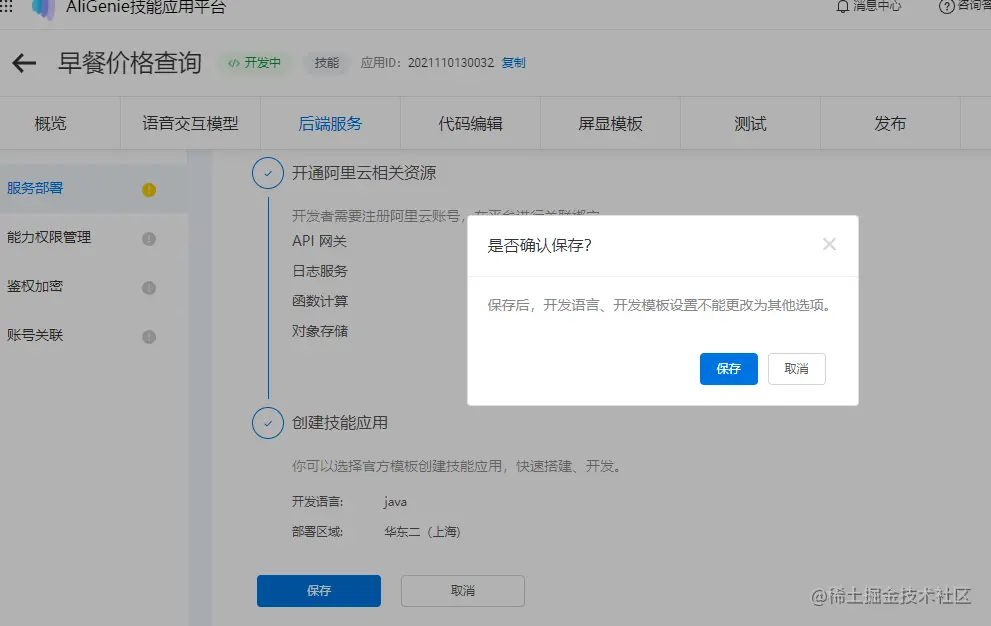Screen dimensions: 991x626
Task: Open the 测试 tab
Action: tap(750, 123)
